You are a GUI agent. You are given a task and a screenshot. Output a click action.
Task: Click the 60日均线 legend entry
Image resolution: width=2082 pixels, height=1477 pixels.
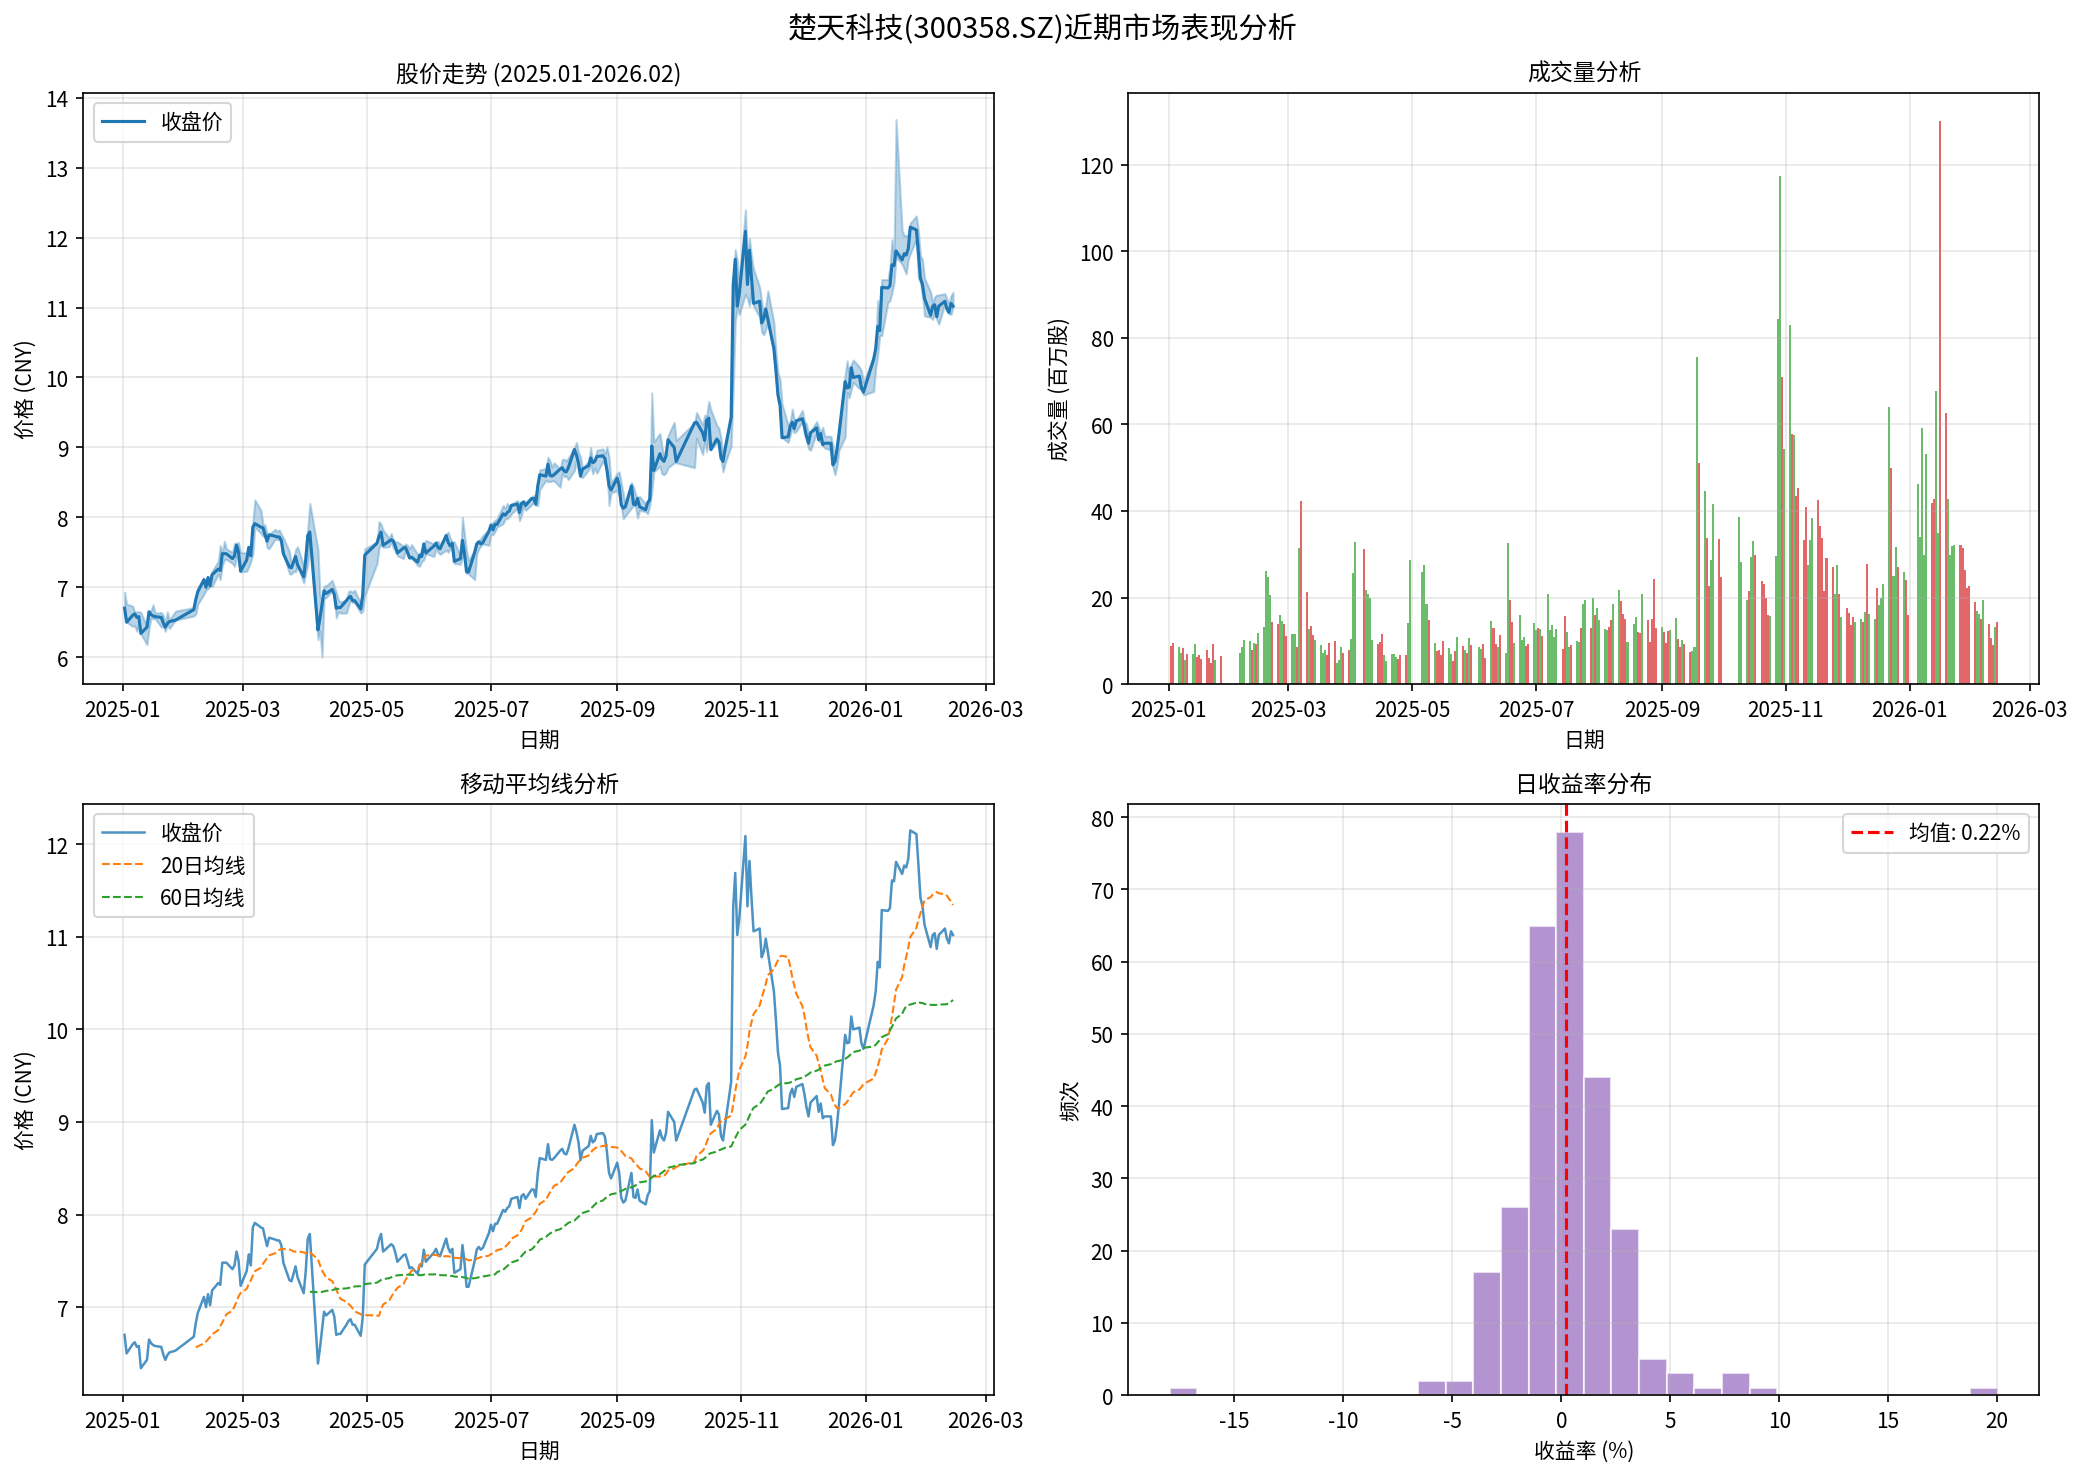pyautogui.click(x=202, y=897)
